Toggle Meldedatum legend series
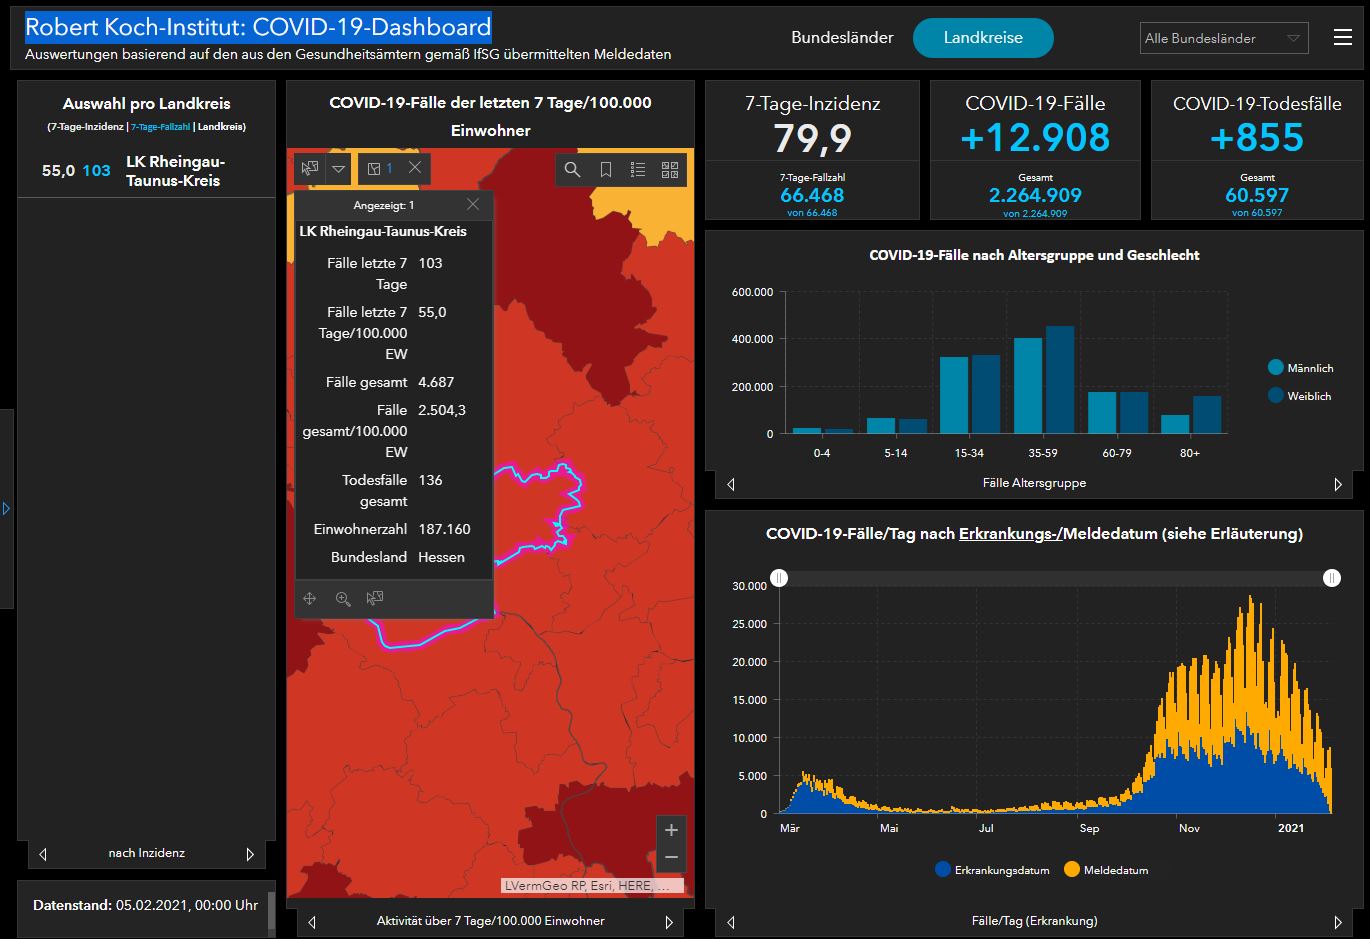 tap(1106, 870)
